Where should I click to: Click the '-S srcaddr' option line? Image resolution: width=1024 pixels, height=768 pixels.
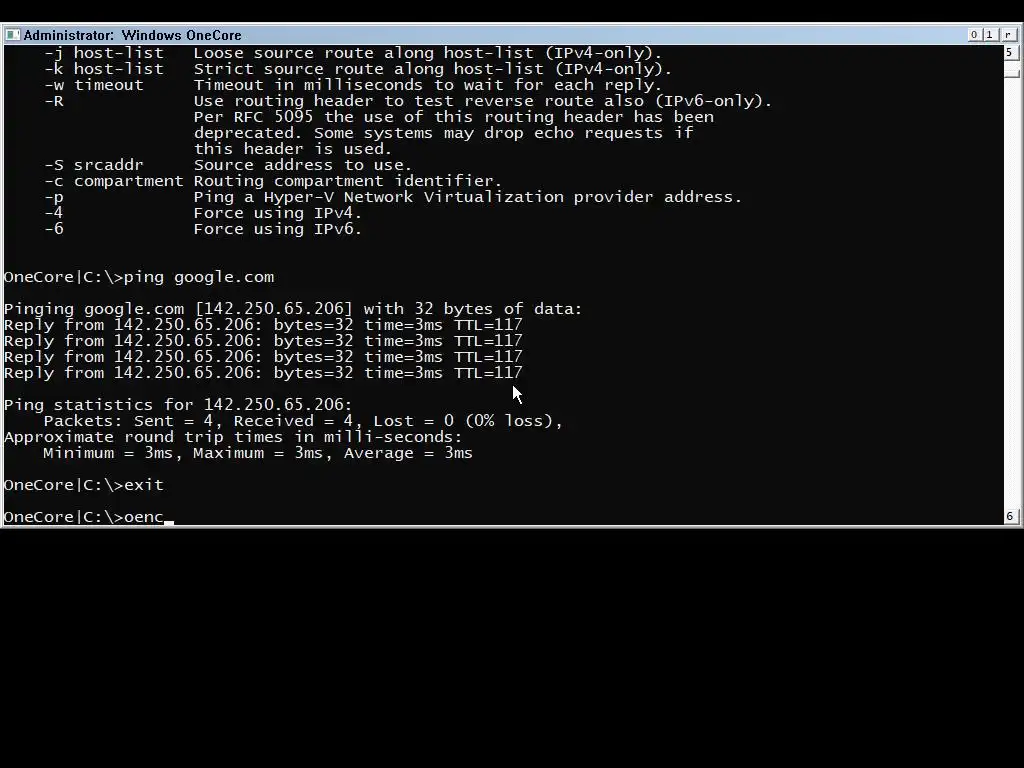(229, 165)
